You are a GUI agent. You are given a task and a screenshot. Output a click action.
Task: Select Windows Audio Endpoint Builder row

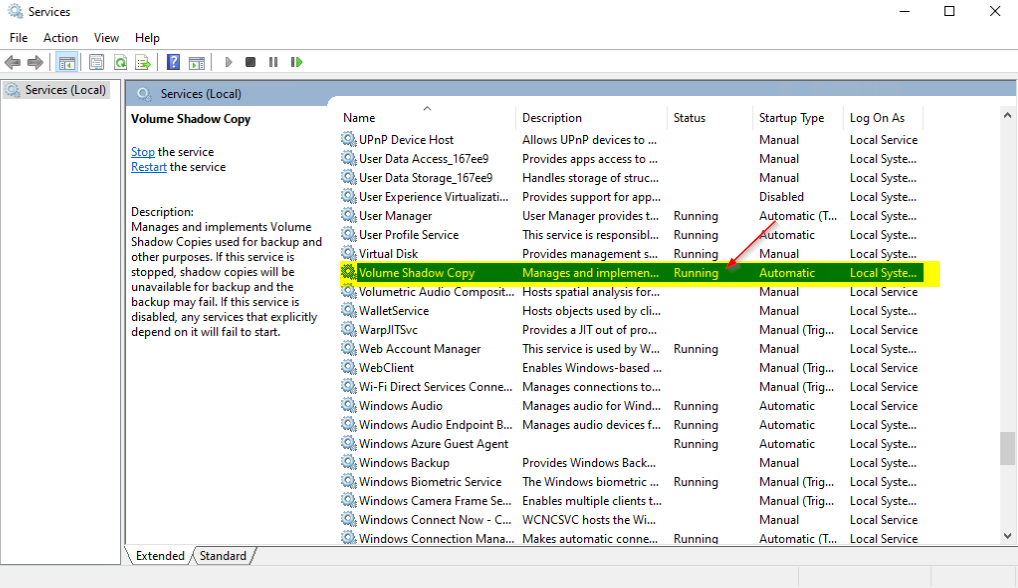pos(630,424)
